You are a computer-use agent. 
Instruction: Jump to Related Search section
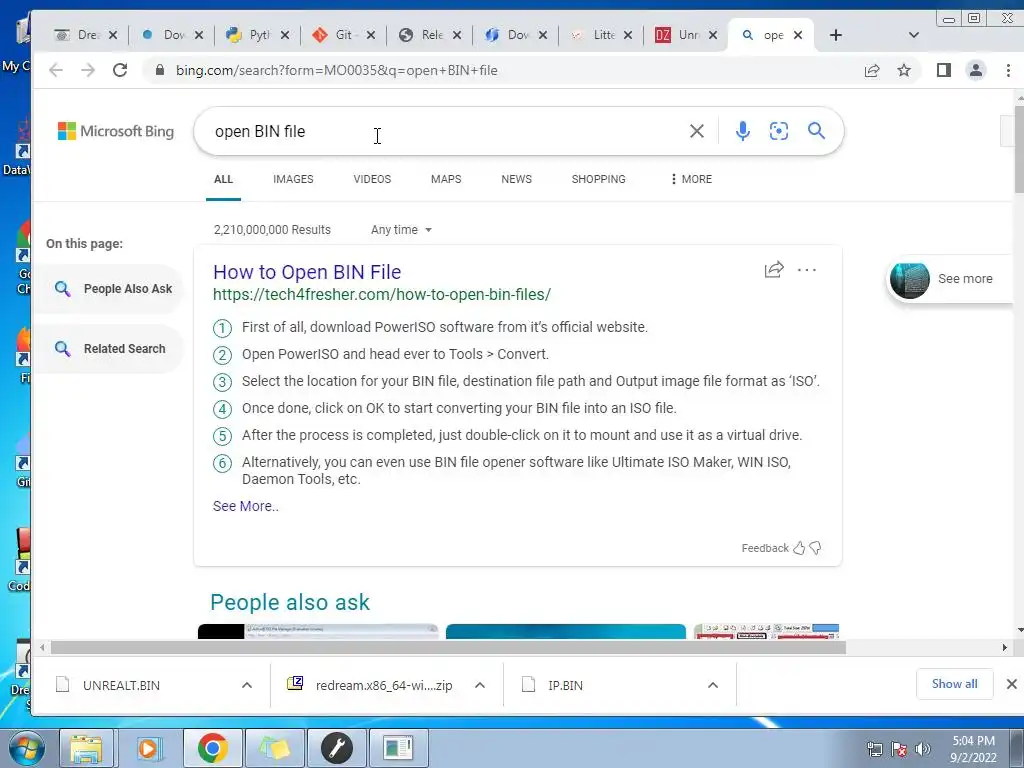click(110, 349)
